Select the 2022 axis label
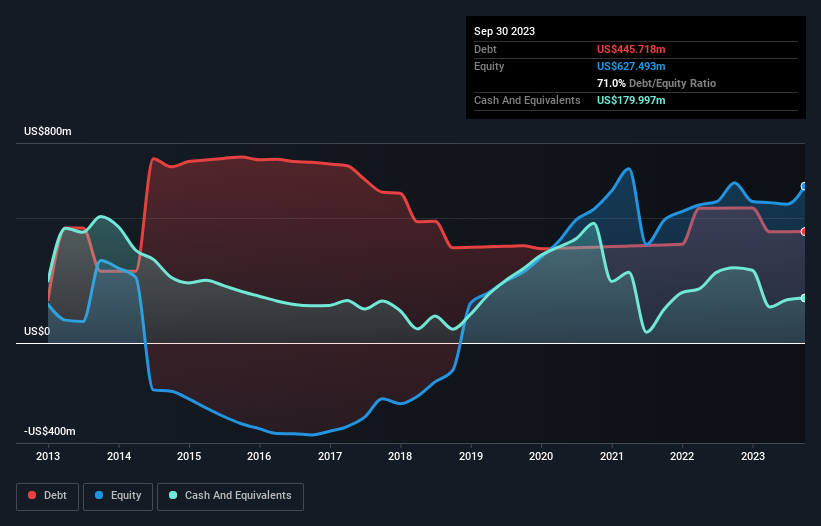This screenshot has width=821, height=526. [682, 456]
